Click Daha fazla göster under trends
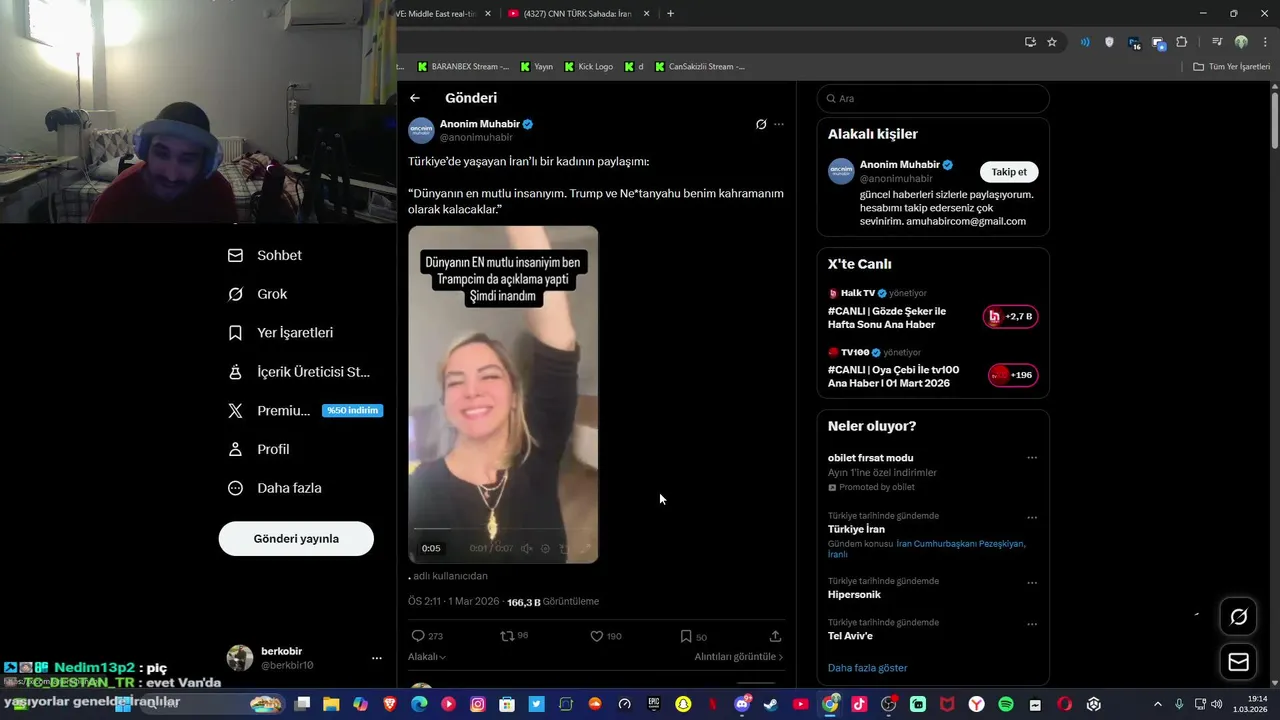 coord(867,668)
